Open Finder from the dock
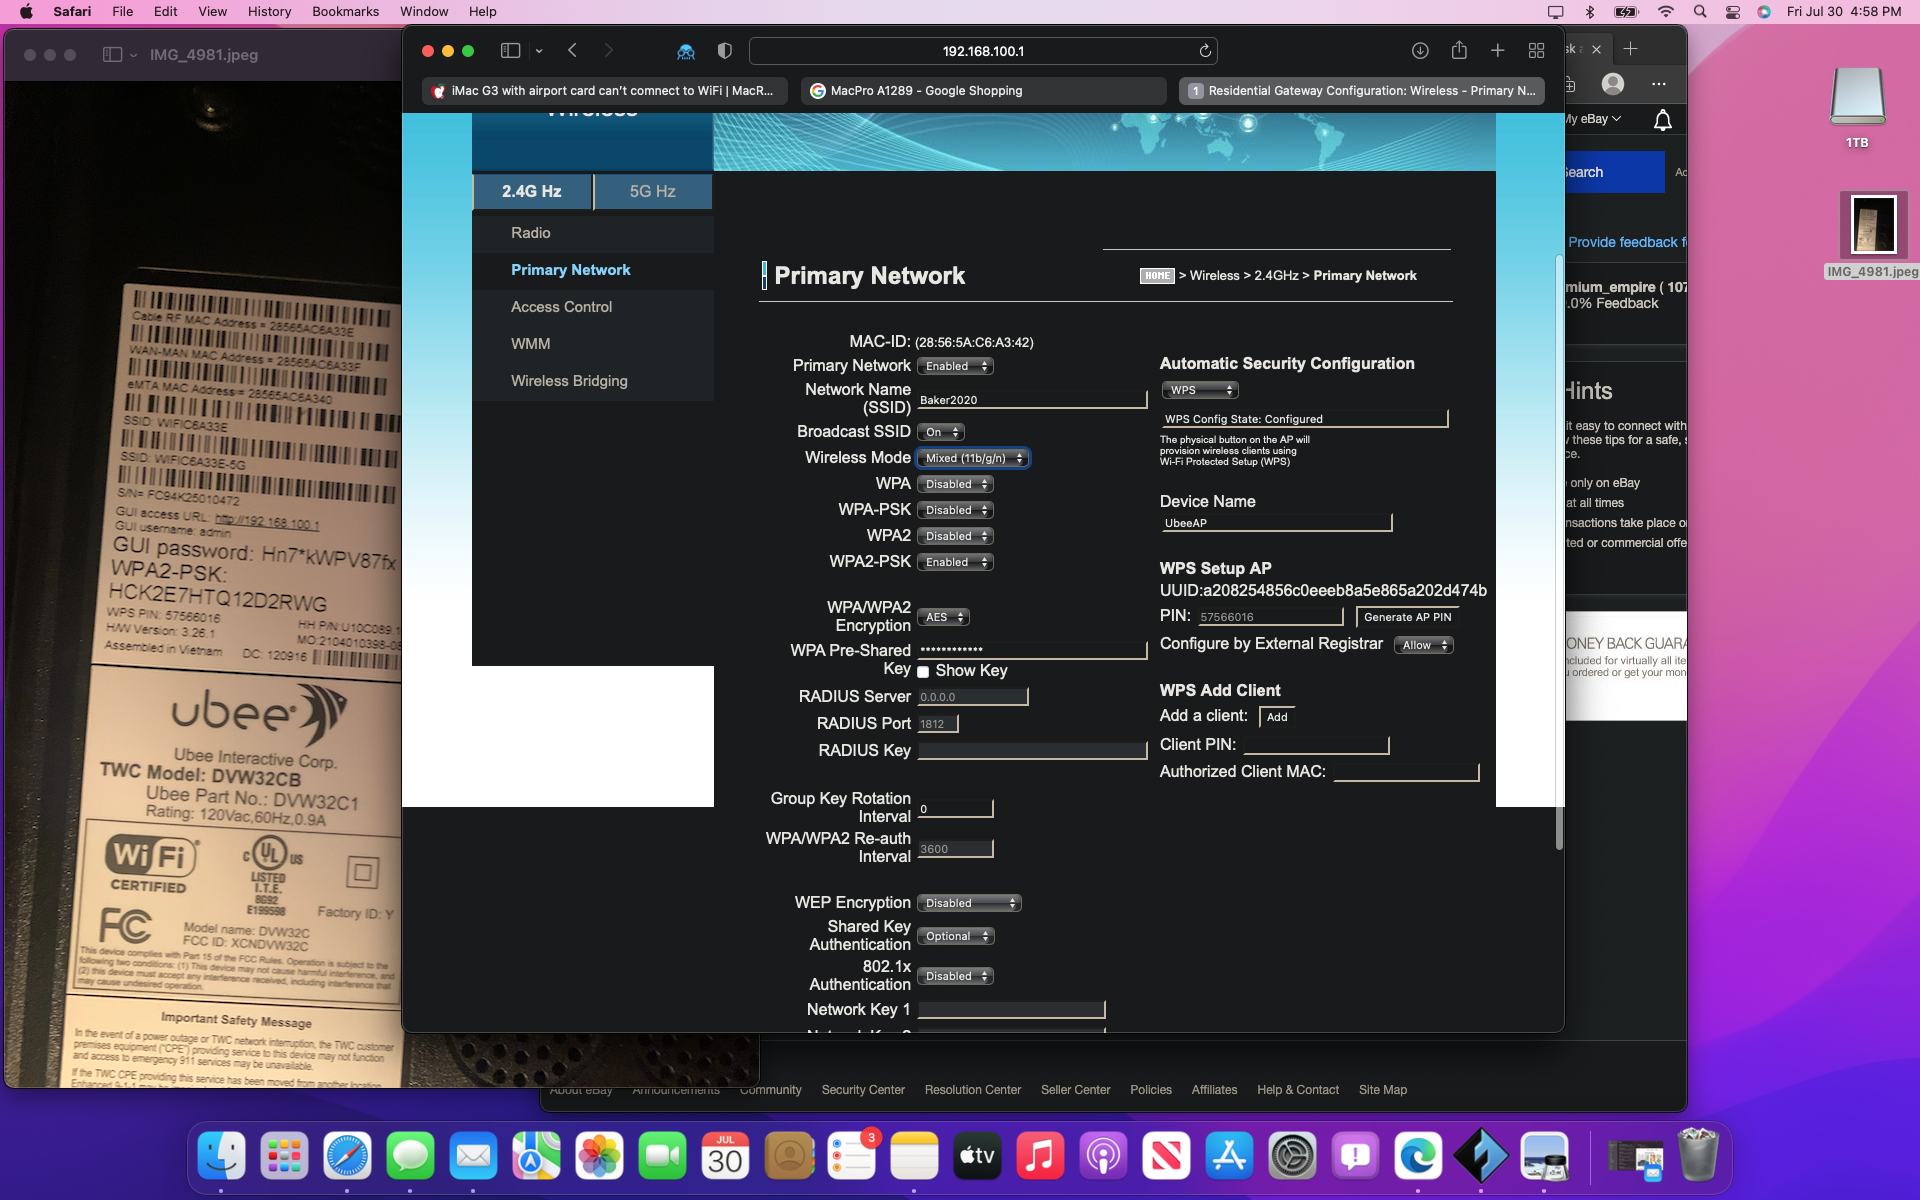This screenshot has height=1200, width=1920. pyautogui.click(x=221, y=1156)
